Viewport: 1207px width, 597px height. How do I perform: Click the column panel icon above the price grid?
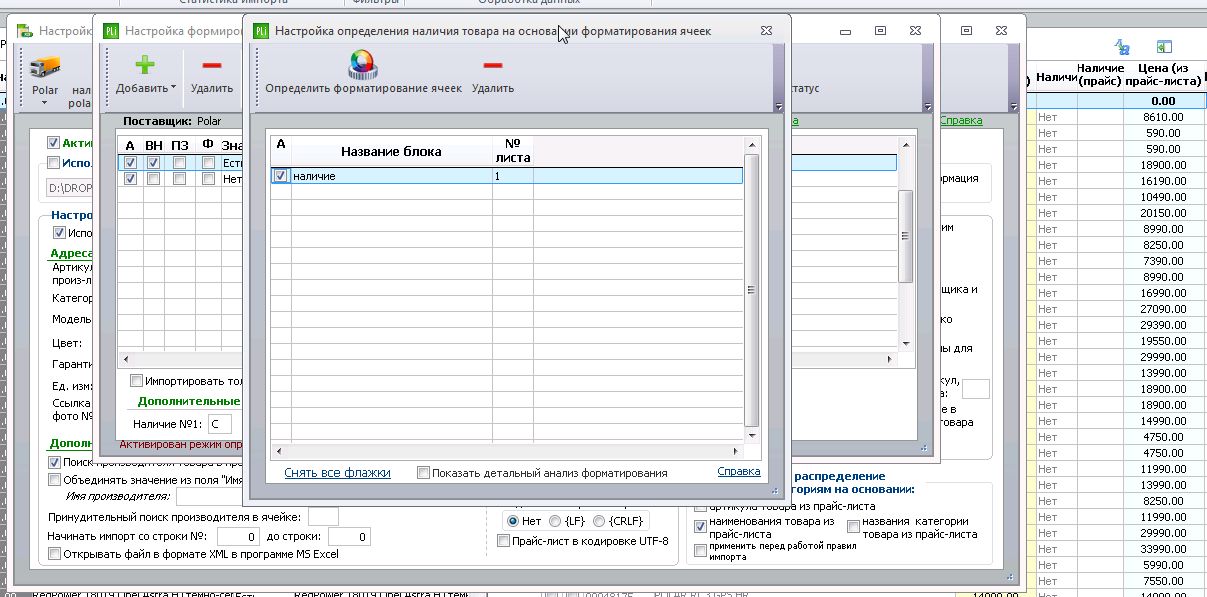coord(1164,47)
